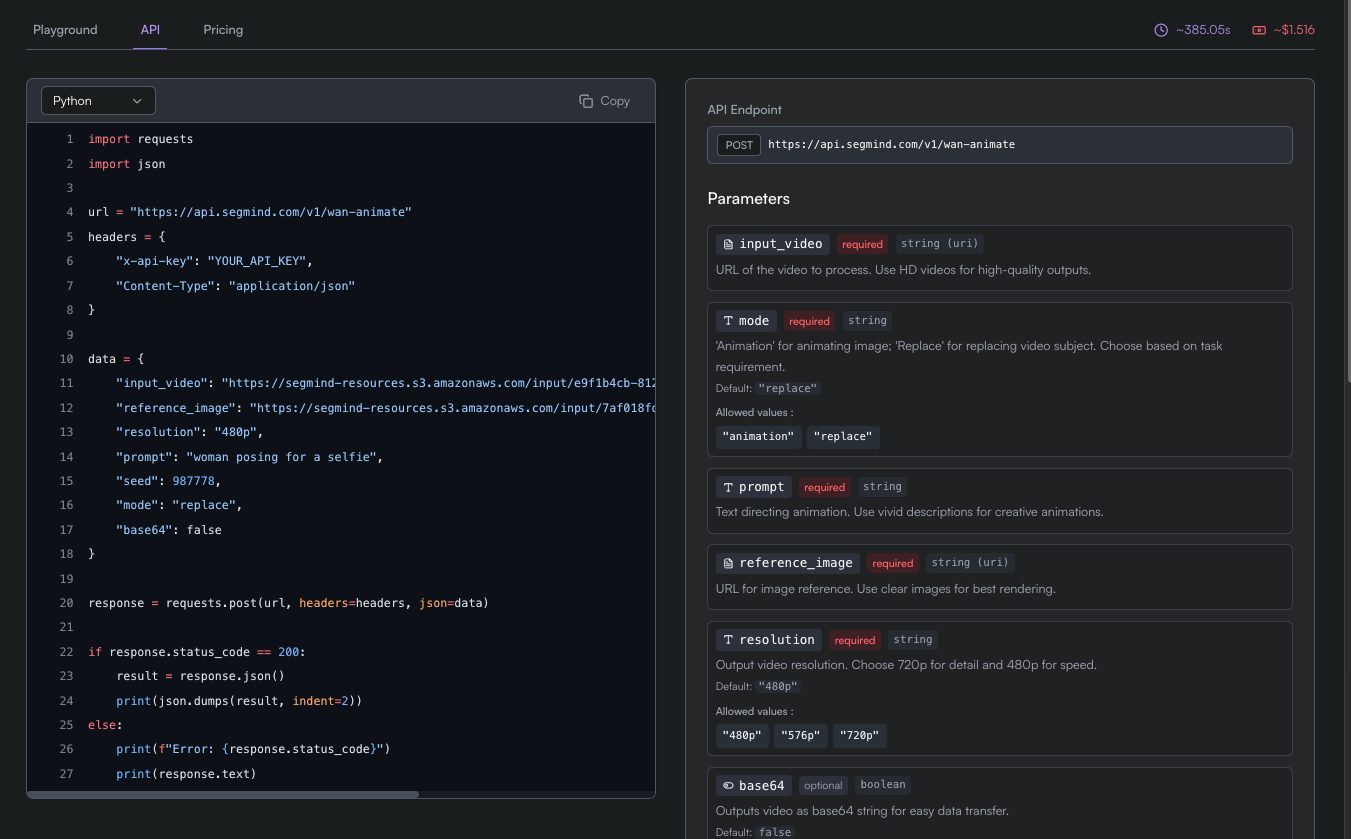Viewport: 1351px width, 839px height.
Task: Click the text icon beside mode parameter
Action: pyautogui.click(x=728, y=321)
